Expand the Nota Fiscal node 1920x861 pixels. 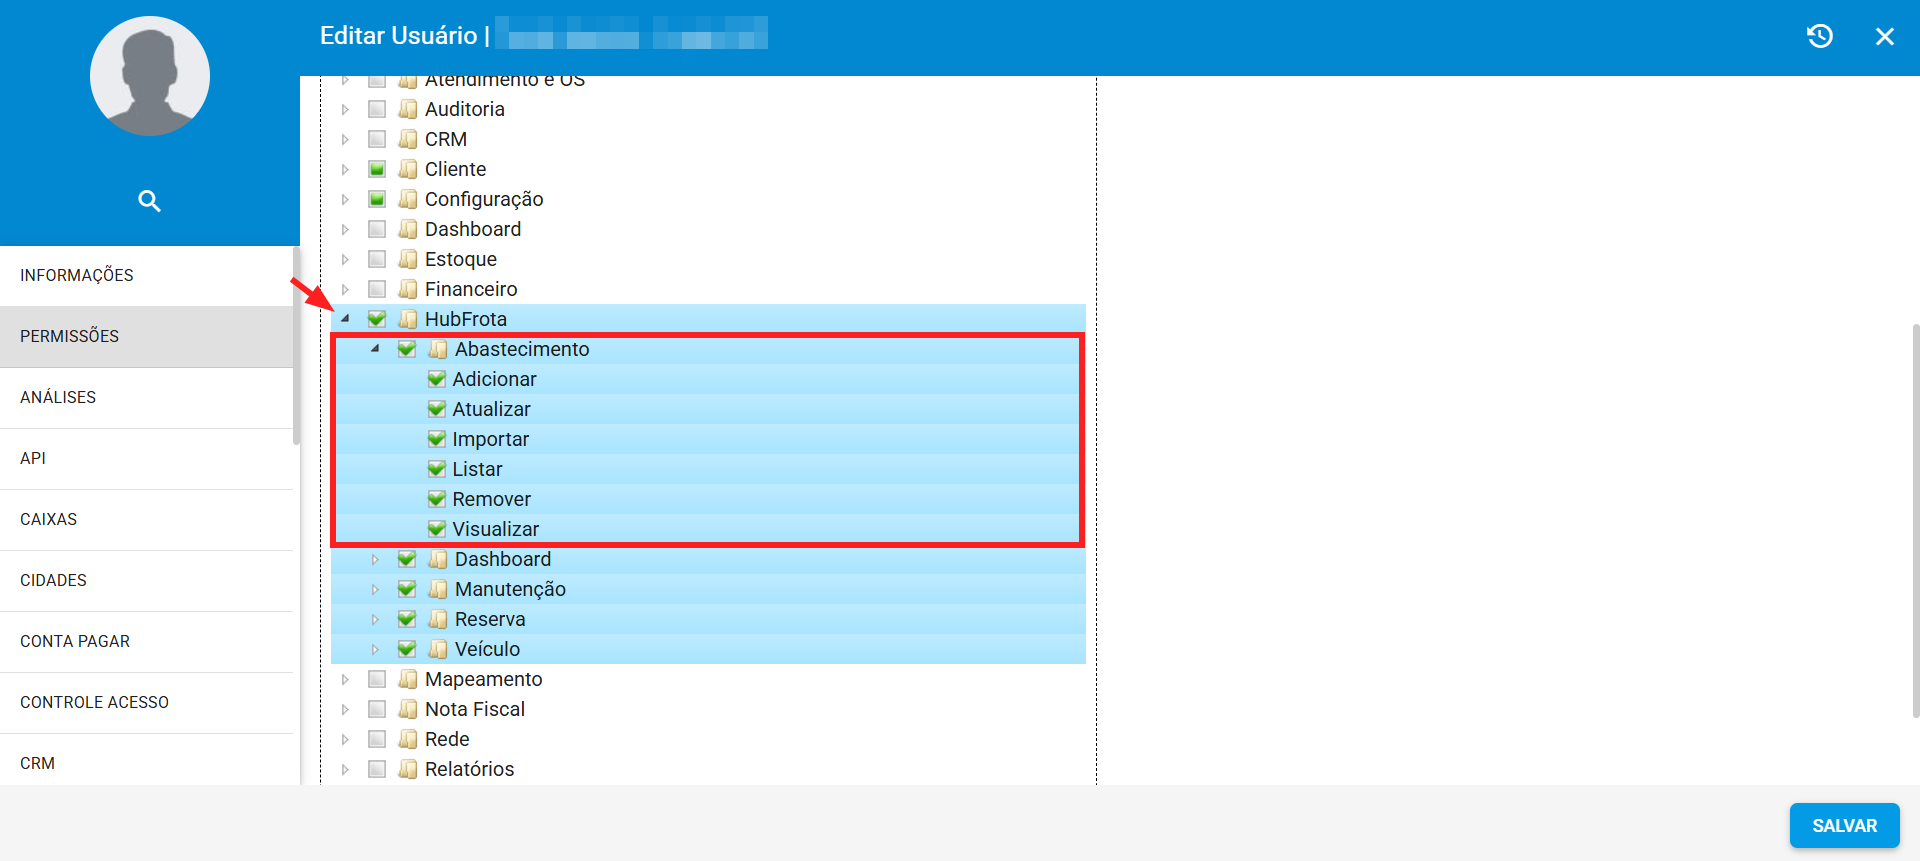point(345,709)
